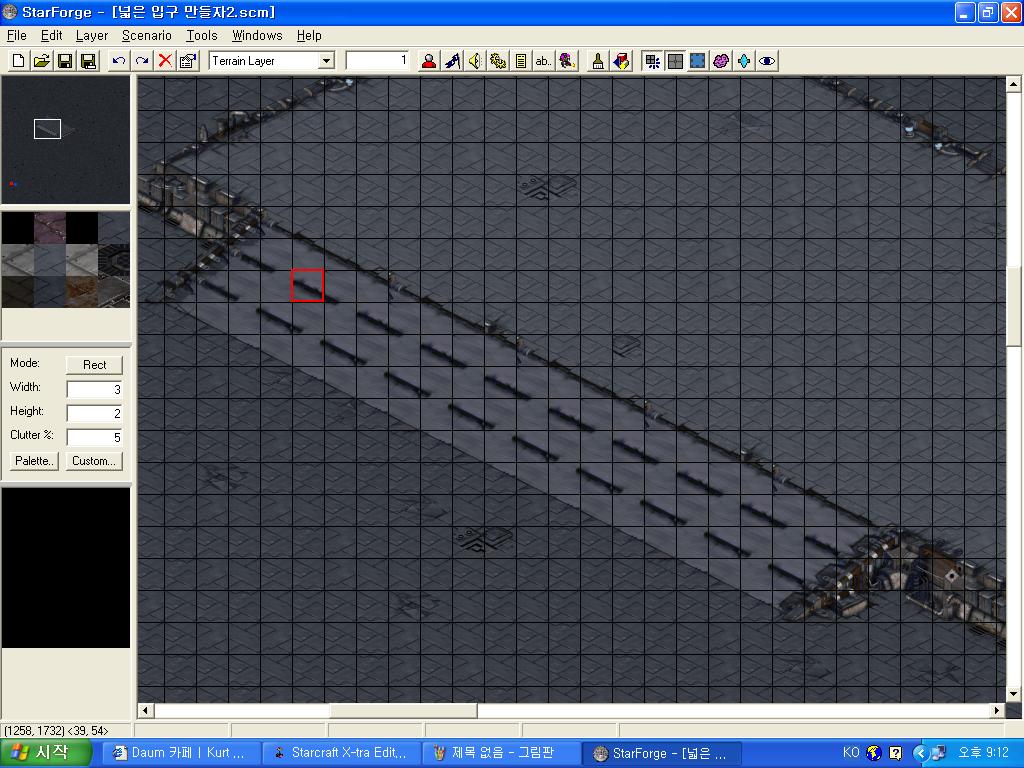Expand hidden tray icons arrow
Image resolution: width=1024 pixels, height=768 pixels.
tap(920, 753)
